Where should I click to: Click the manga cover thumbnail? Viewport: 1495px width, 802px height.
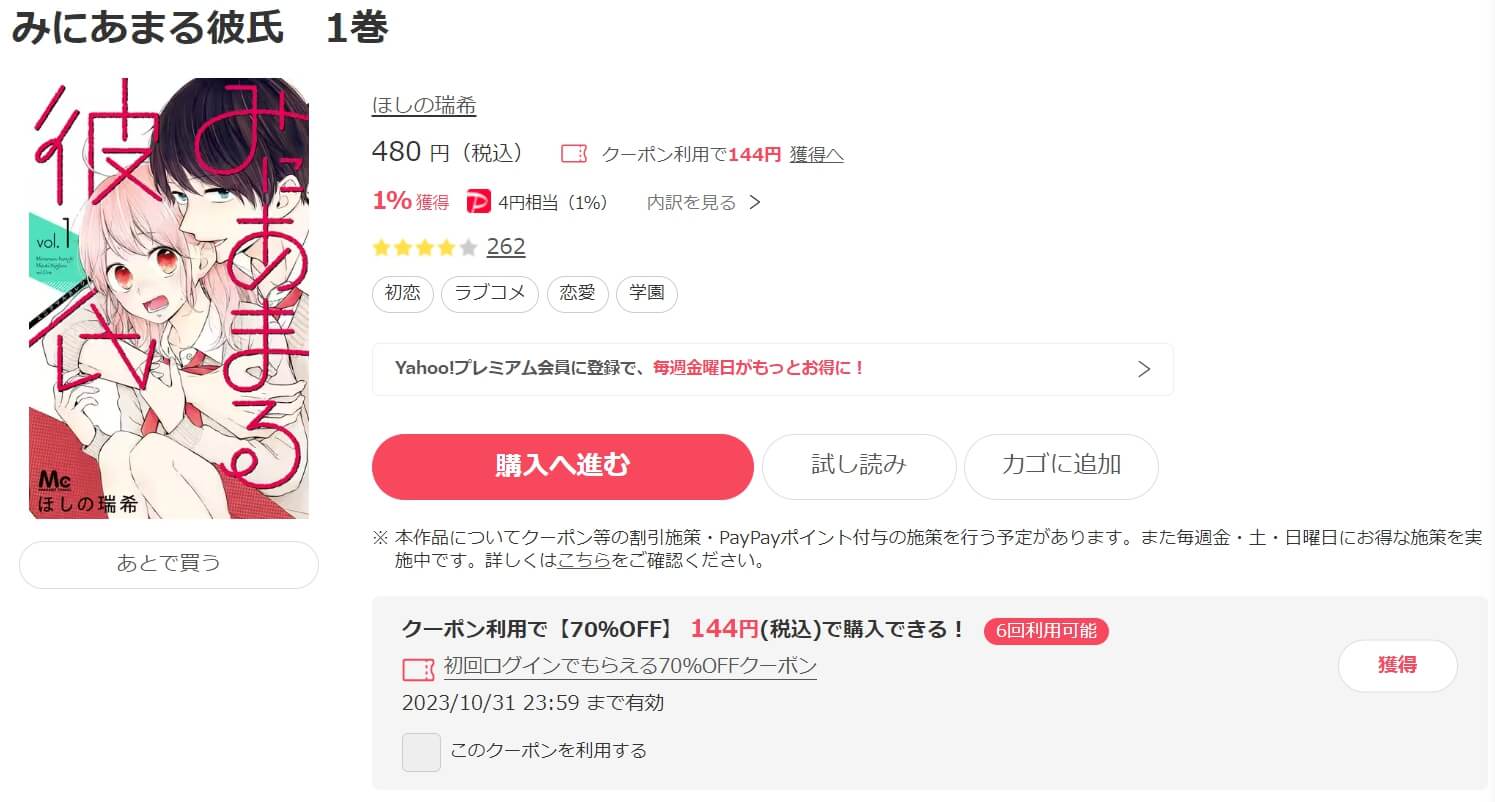click(169, 298)
